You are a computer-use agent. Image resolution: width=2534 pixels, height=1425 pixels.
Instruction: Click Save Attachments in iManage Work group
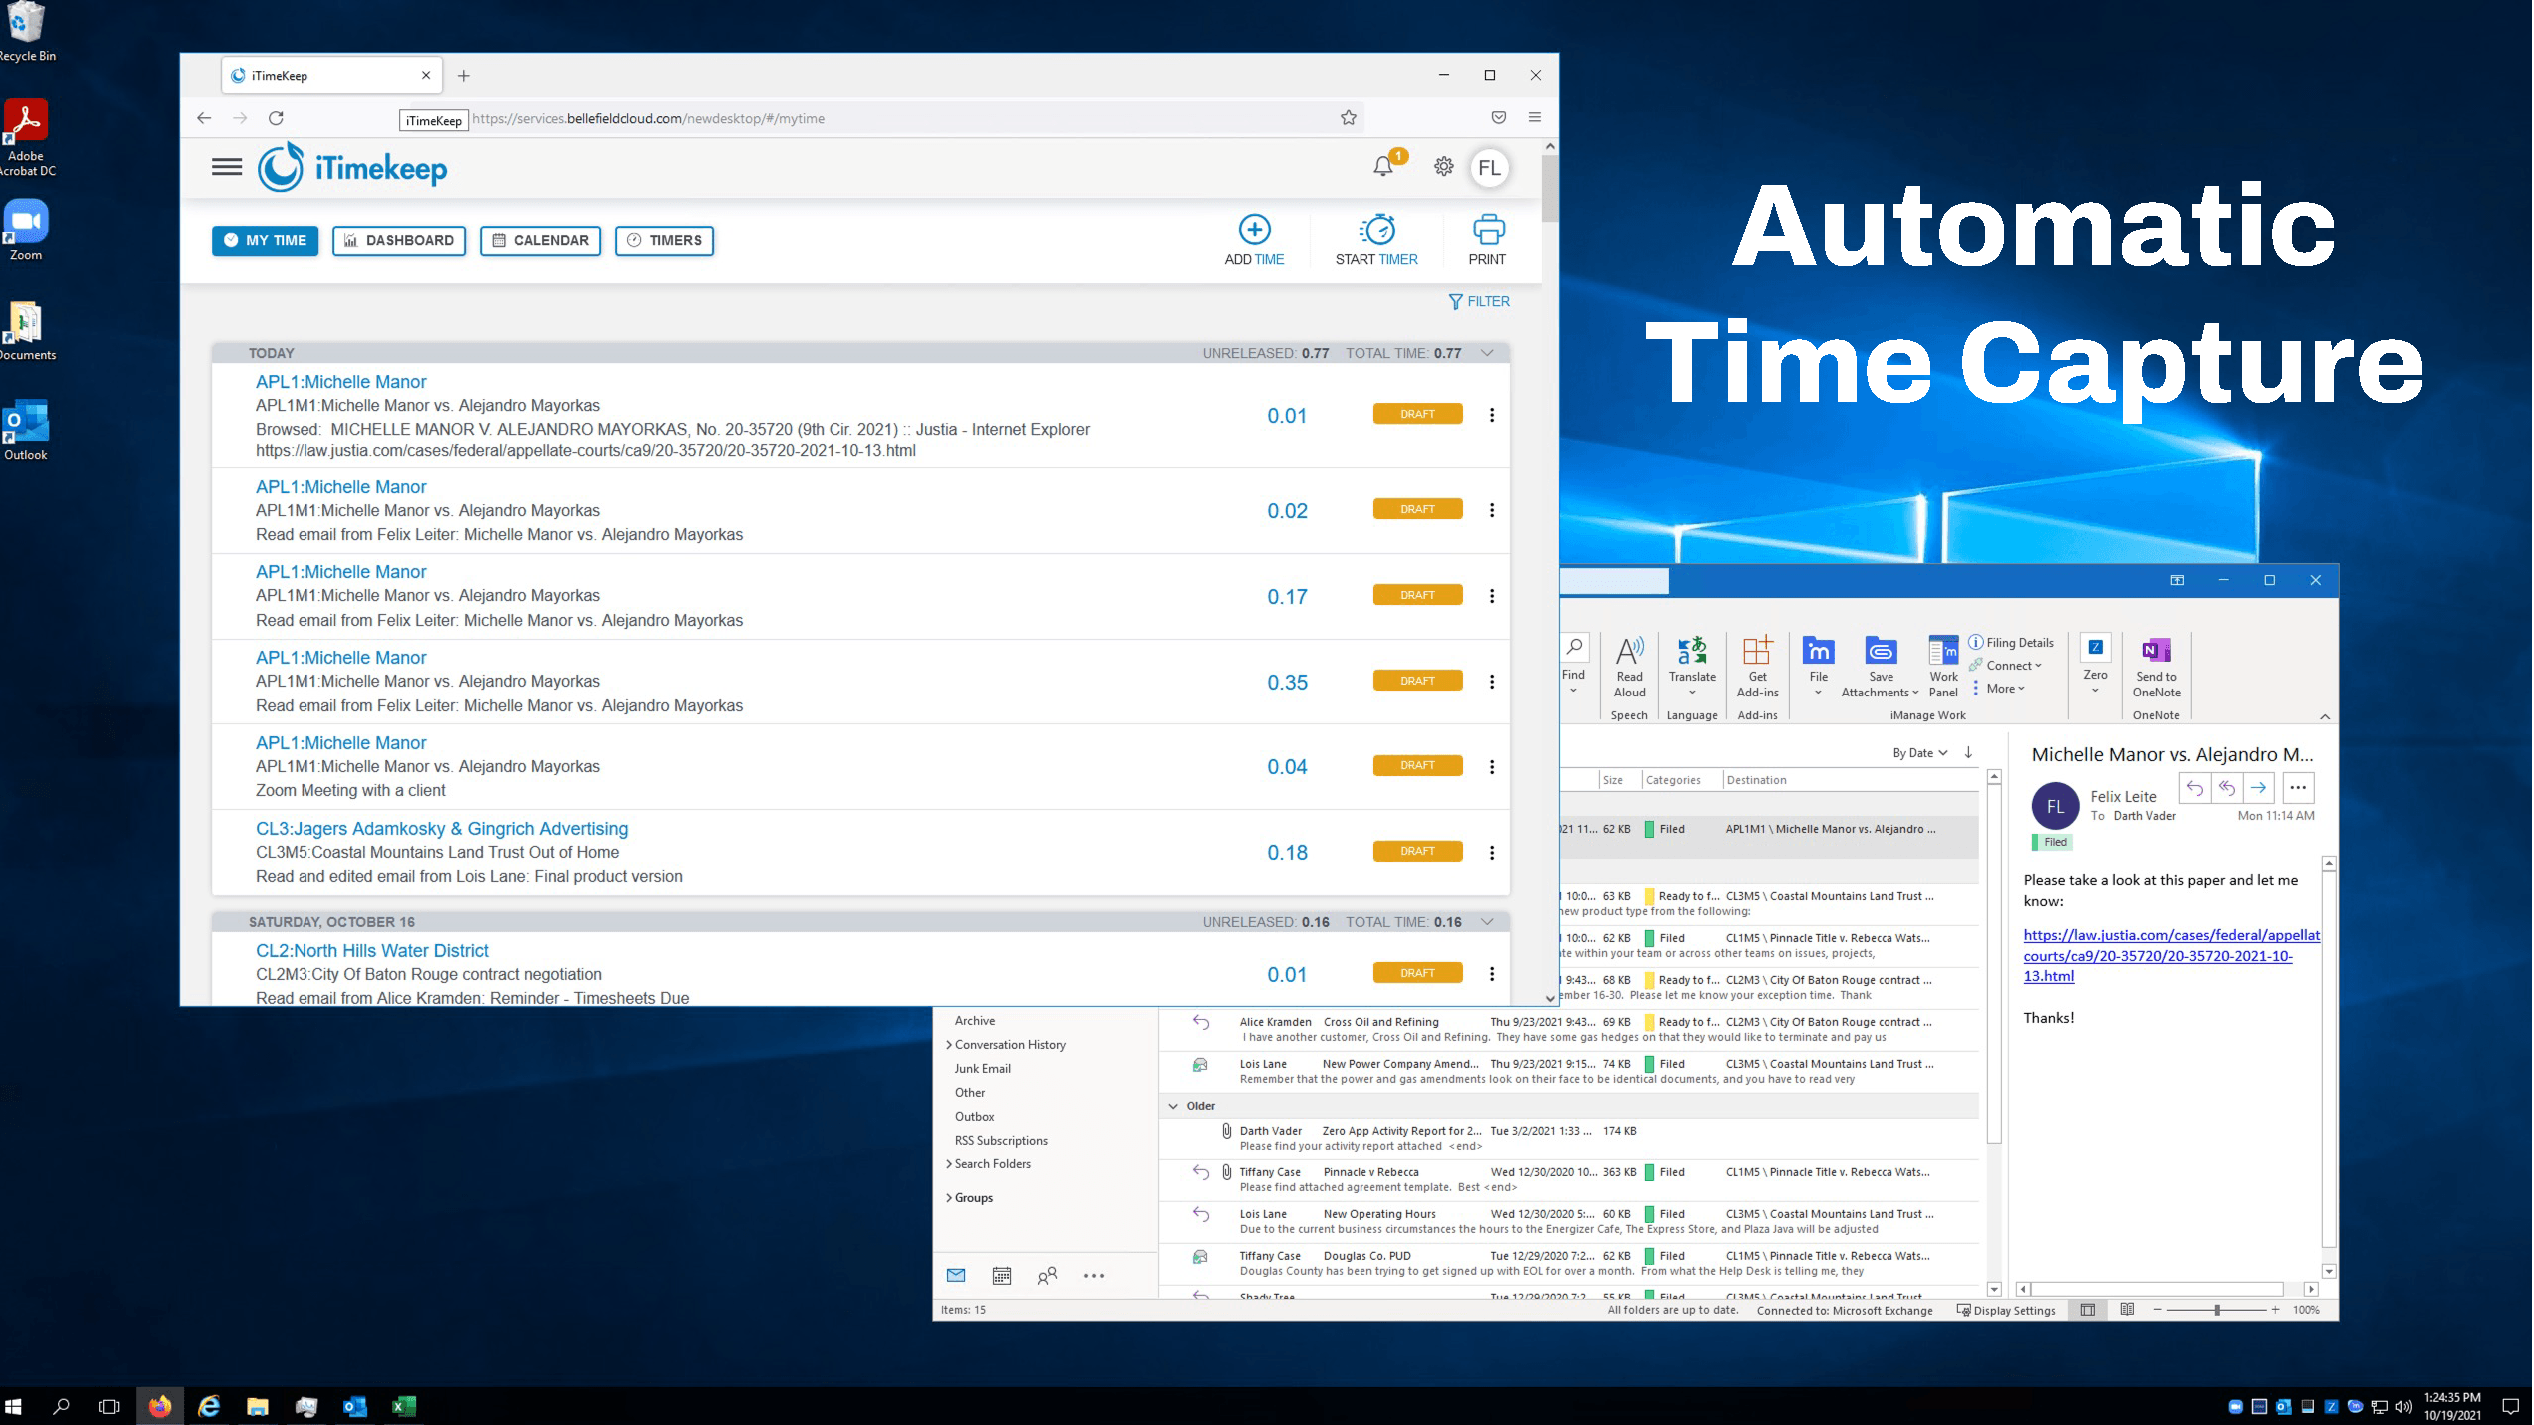pyautogui.click(x=1880, y=667)
